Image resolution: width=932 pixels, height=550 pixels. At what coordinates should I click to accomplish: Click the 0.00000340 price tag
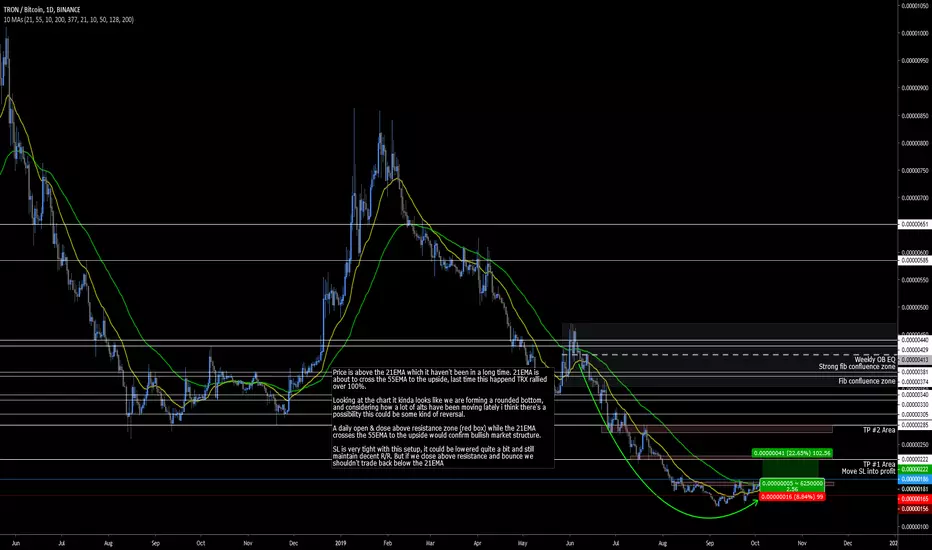point(915,394)
